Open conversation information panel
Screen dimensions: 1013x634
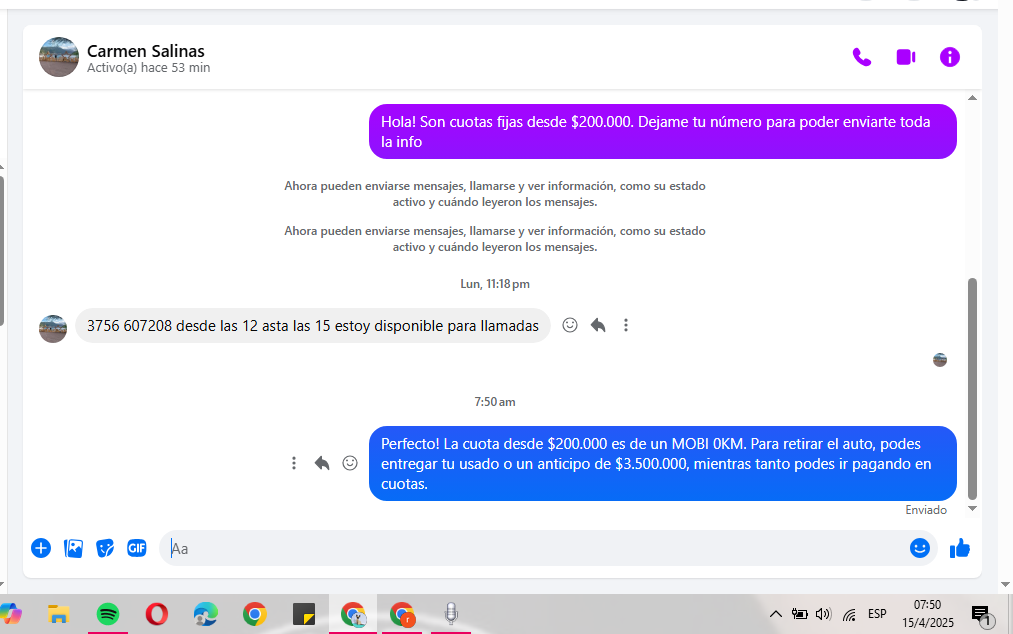950,58
